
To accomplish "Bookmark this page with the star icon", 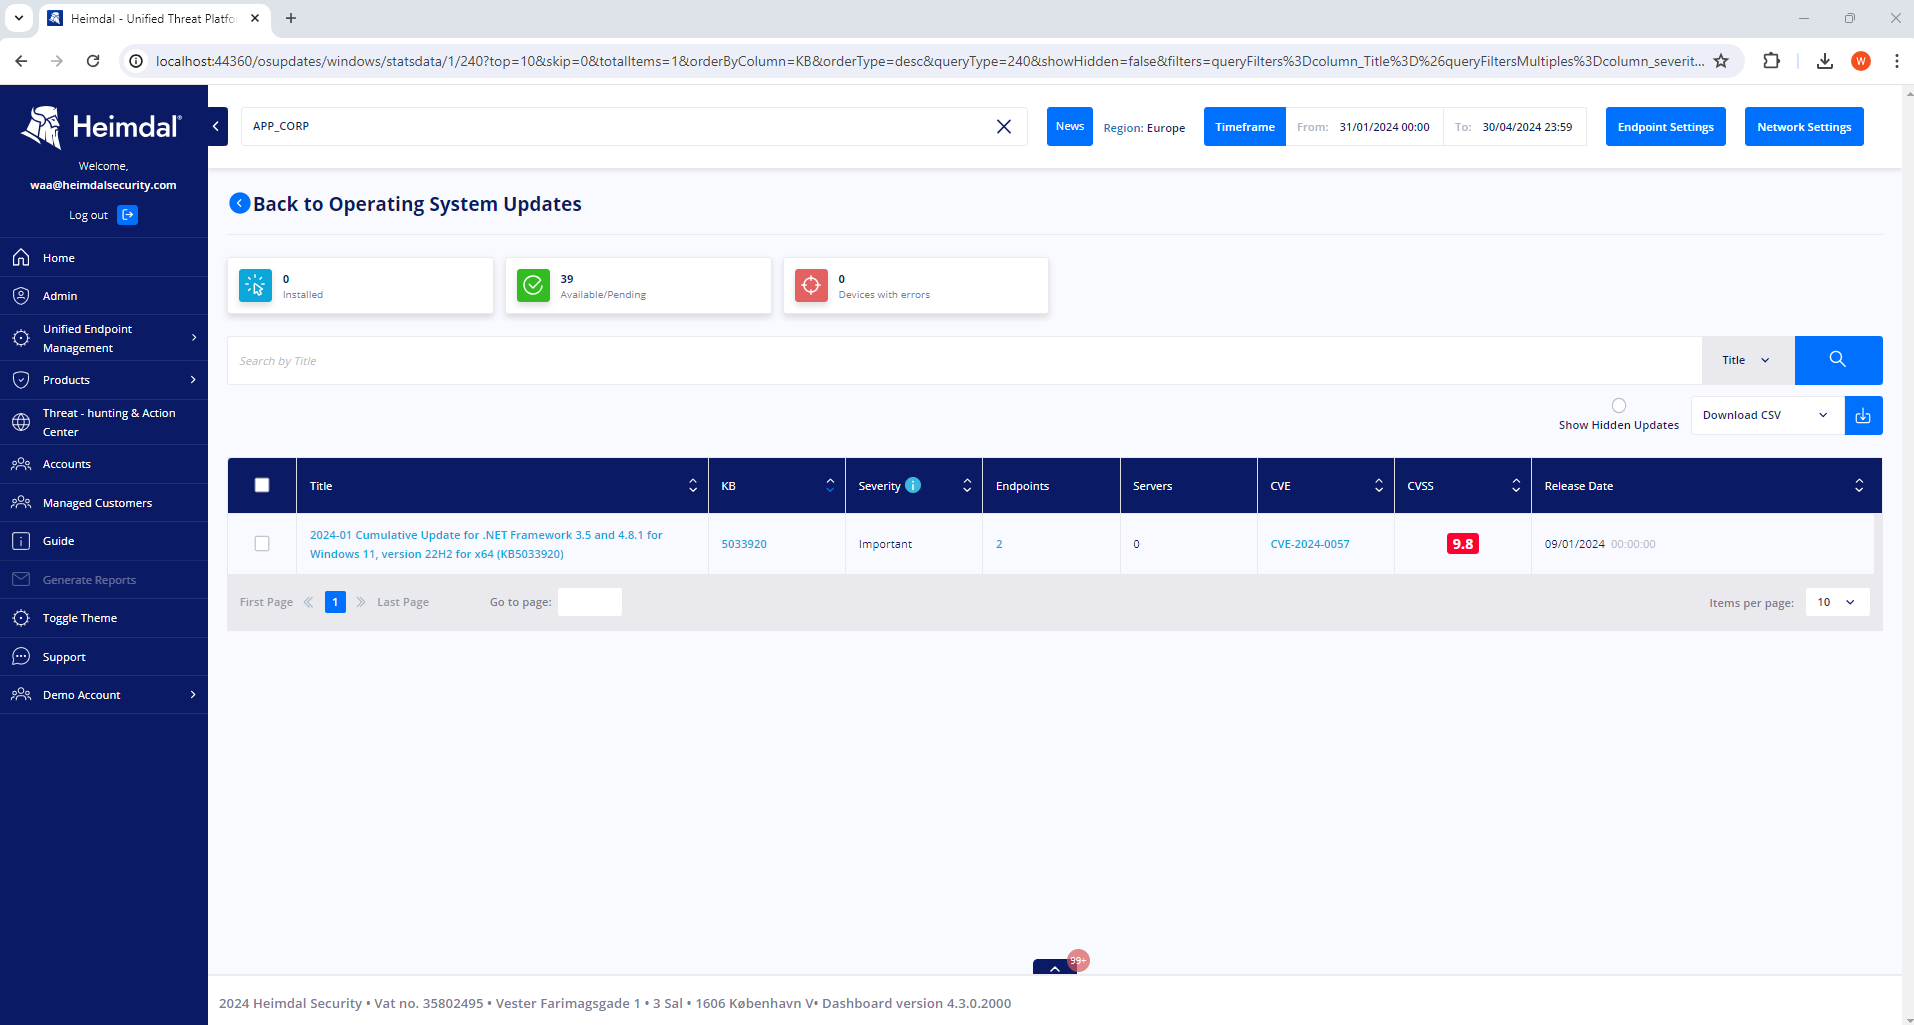I will [1721, 61].
